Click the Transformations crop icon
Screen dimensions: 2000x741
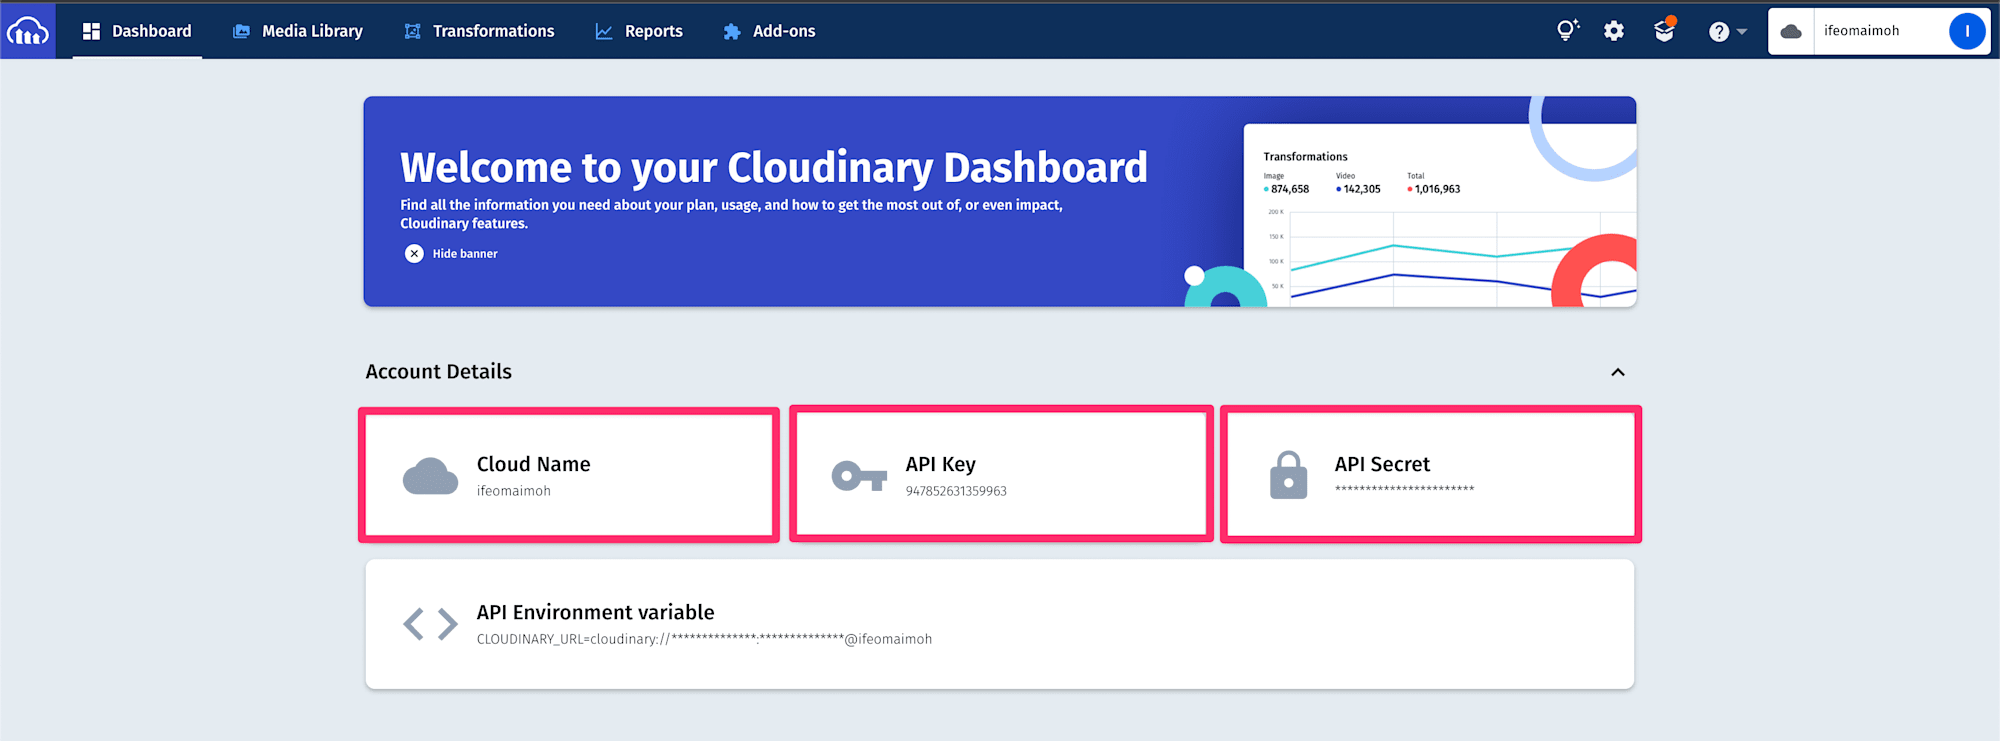412,31
